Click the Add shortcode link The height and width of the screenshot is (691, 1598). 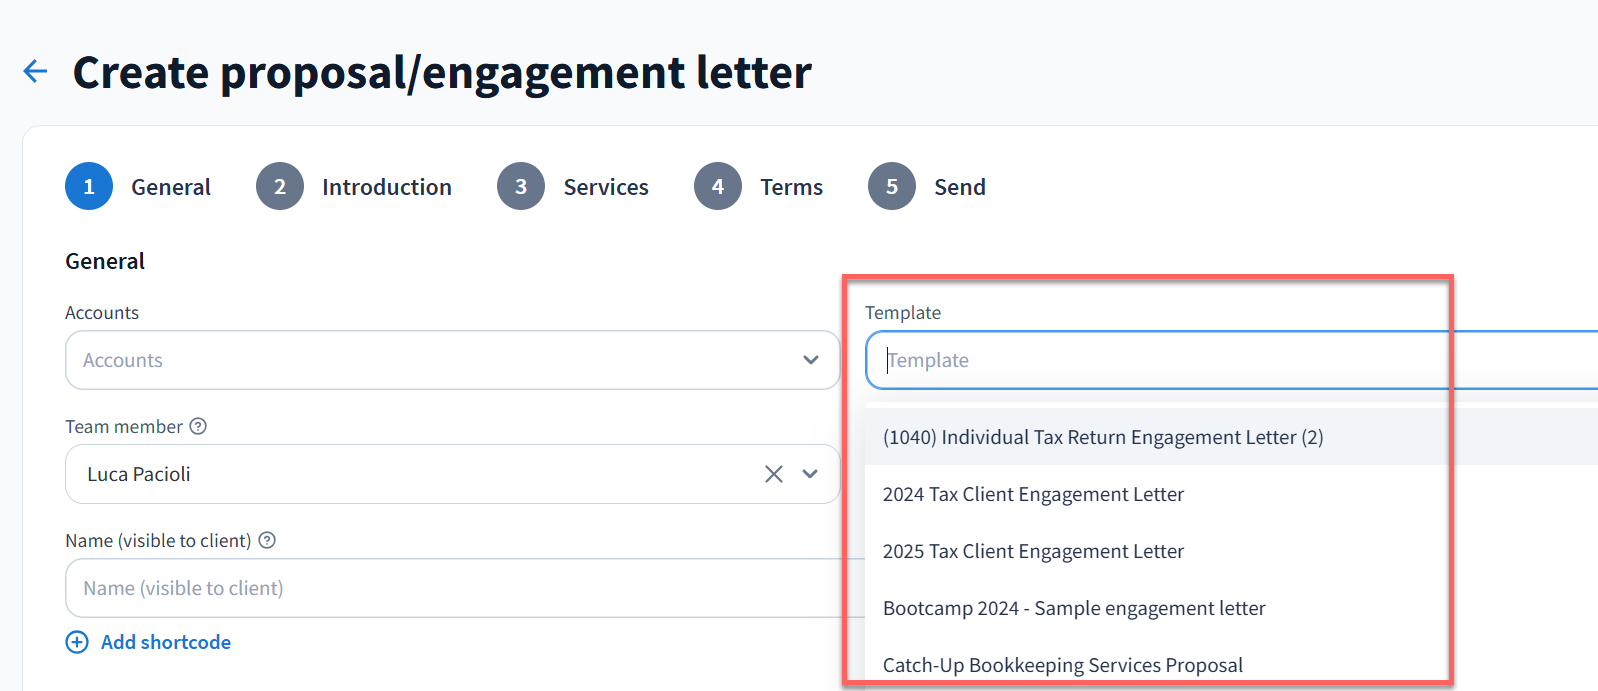[166, 642]
